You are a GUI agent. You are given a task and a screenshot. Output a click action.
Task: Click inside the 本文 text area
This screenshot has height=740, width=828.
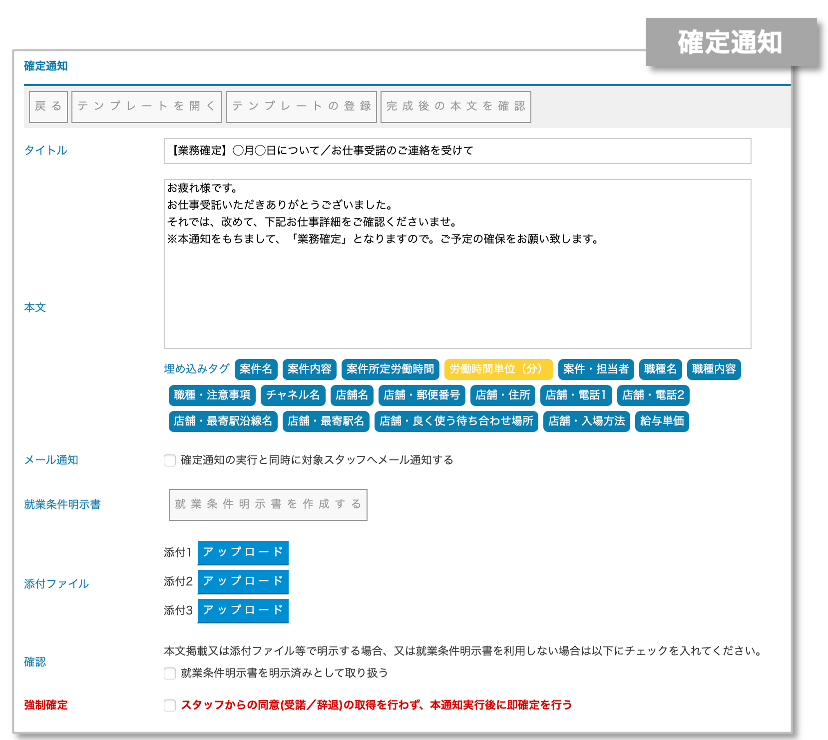tap(457, 264)
